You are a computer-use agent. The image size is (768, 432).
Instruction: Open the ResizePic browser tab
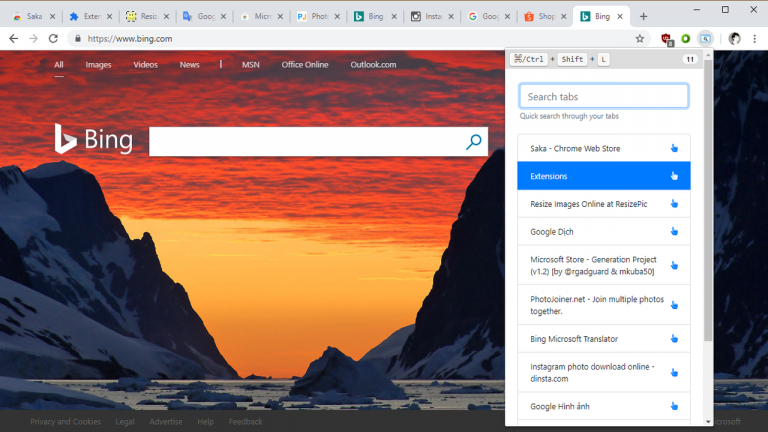(148, 16)
